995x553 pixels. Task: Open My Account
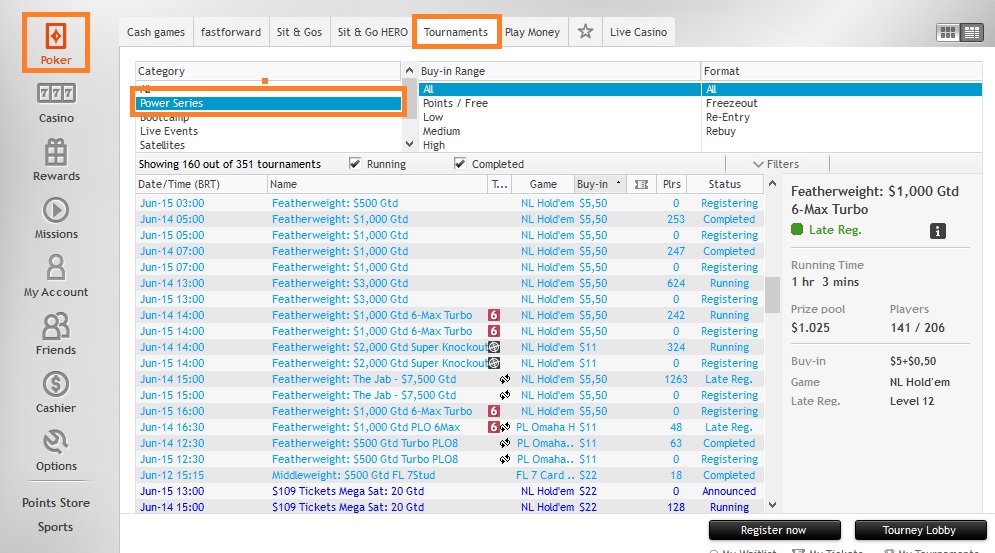tap(56, 276)
